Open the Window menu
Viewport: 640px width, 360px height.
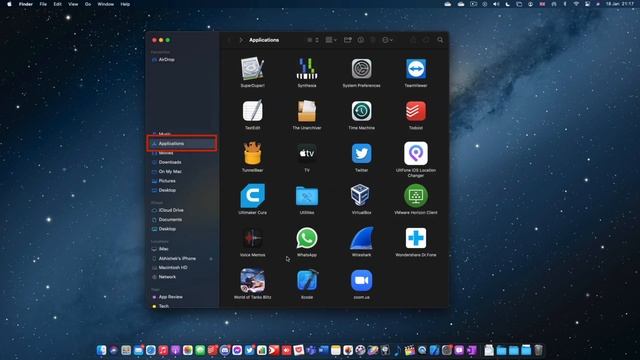click(106, 4)
